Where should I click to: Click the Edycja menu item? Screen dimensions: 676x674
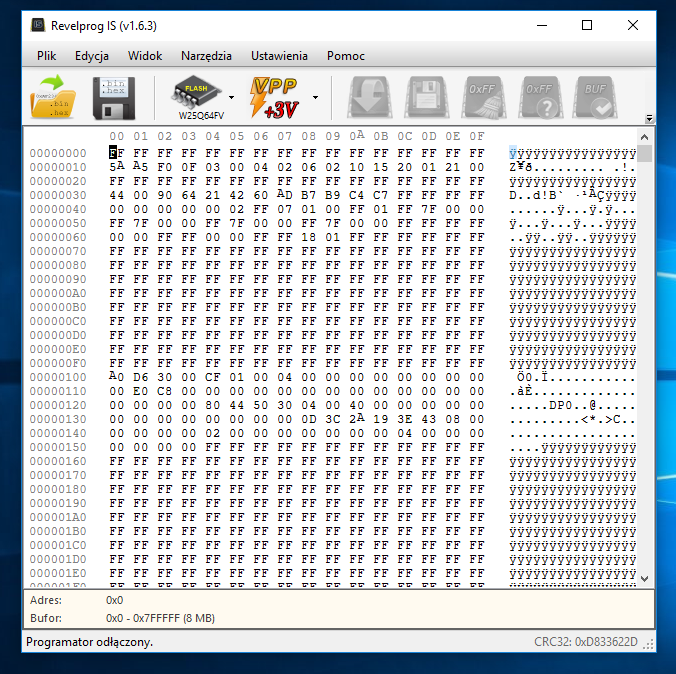tap(92, 56)
